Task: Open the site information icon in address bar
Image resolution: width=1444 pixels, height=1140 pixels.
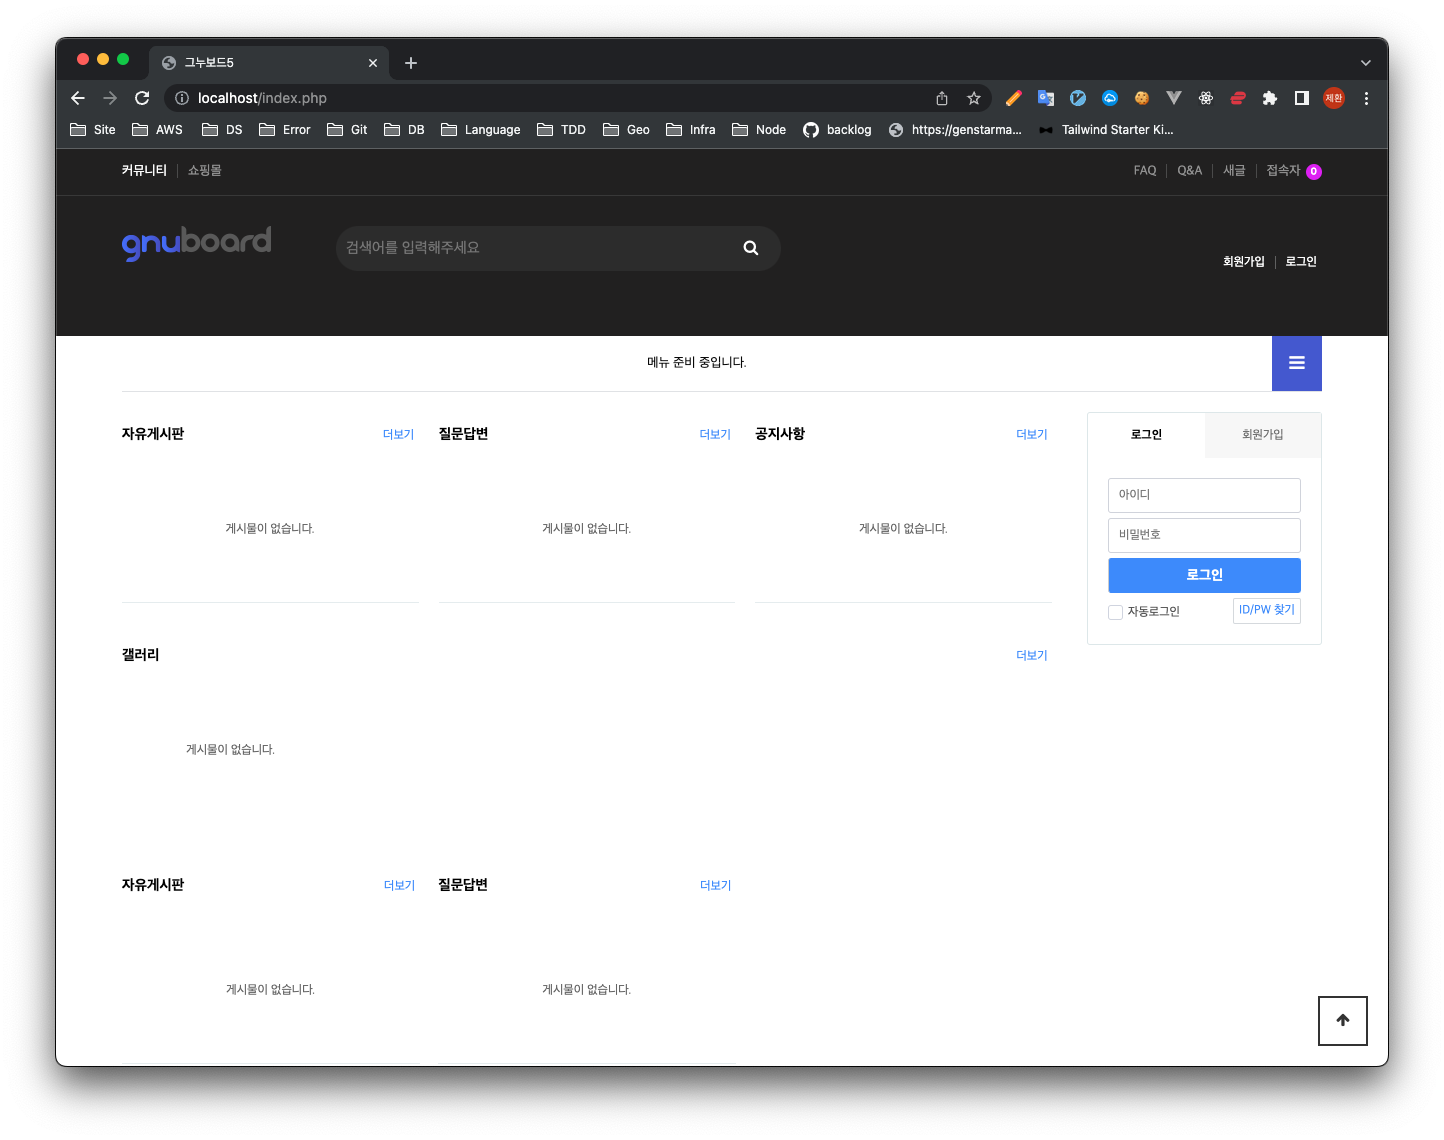Action: tap(182, 98)
